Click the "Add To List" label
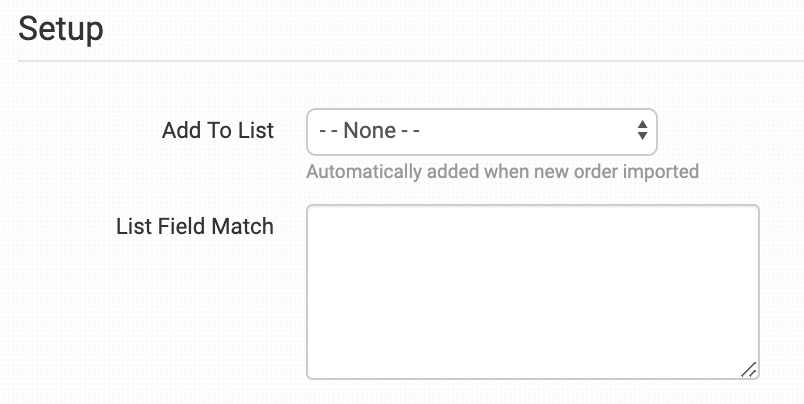Screen dimensions: 804x404 click(217, 131)
